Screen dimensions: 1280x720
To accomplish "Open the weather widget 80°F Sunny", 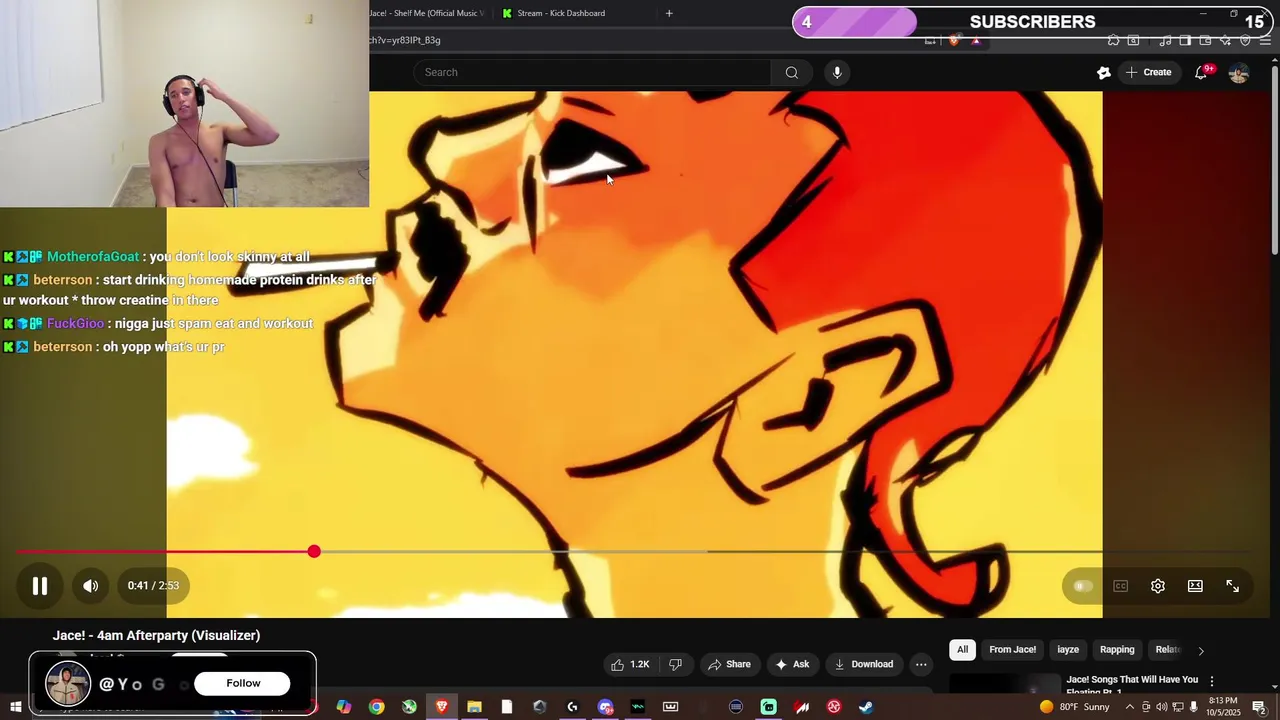I will (1075, 707).
